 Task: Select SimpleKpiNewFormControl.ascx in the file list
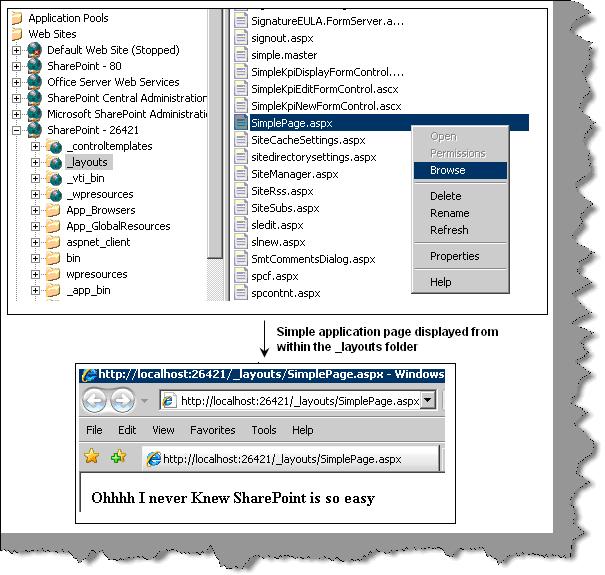[326, 106]
